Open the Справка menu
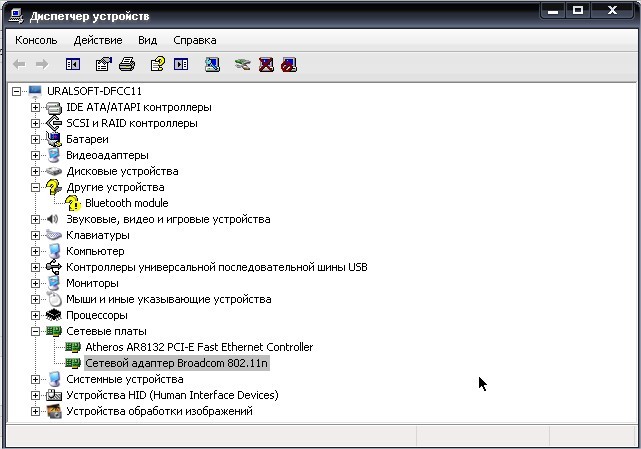This screenshot has height=449, width=641. point(195,40)
